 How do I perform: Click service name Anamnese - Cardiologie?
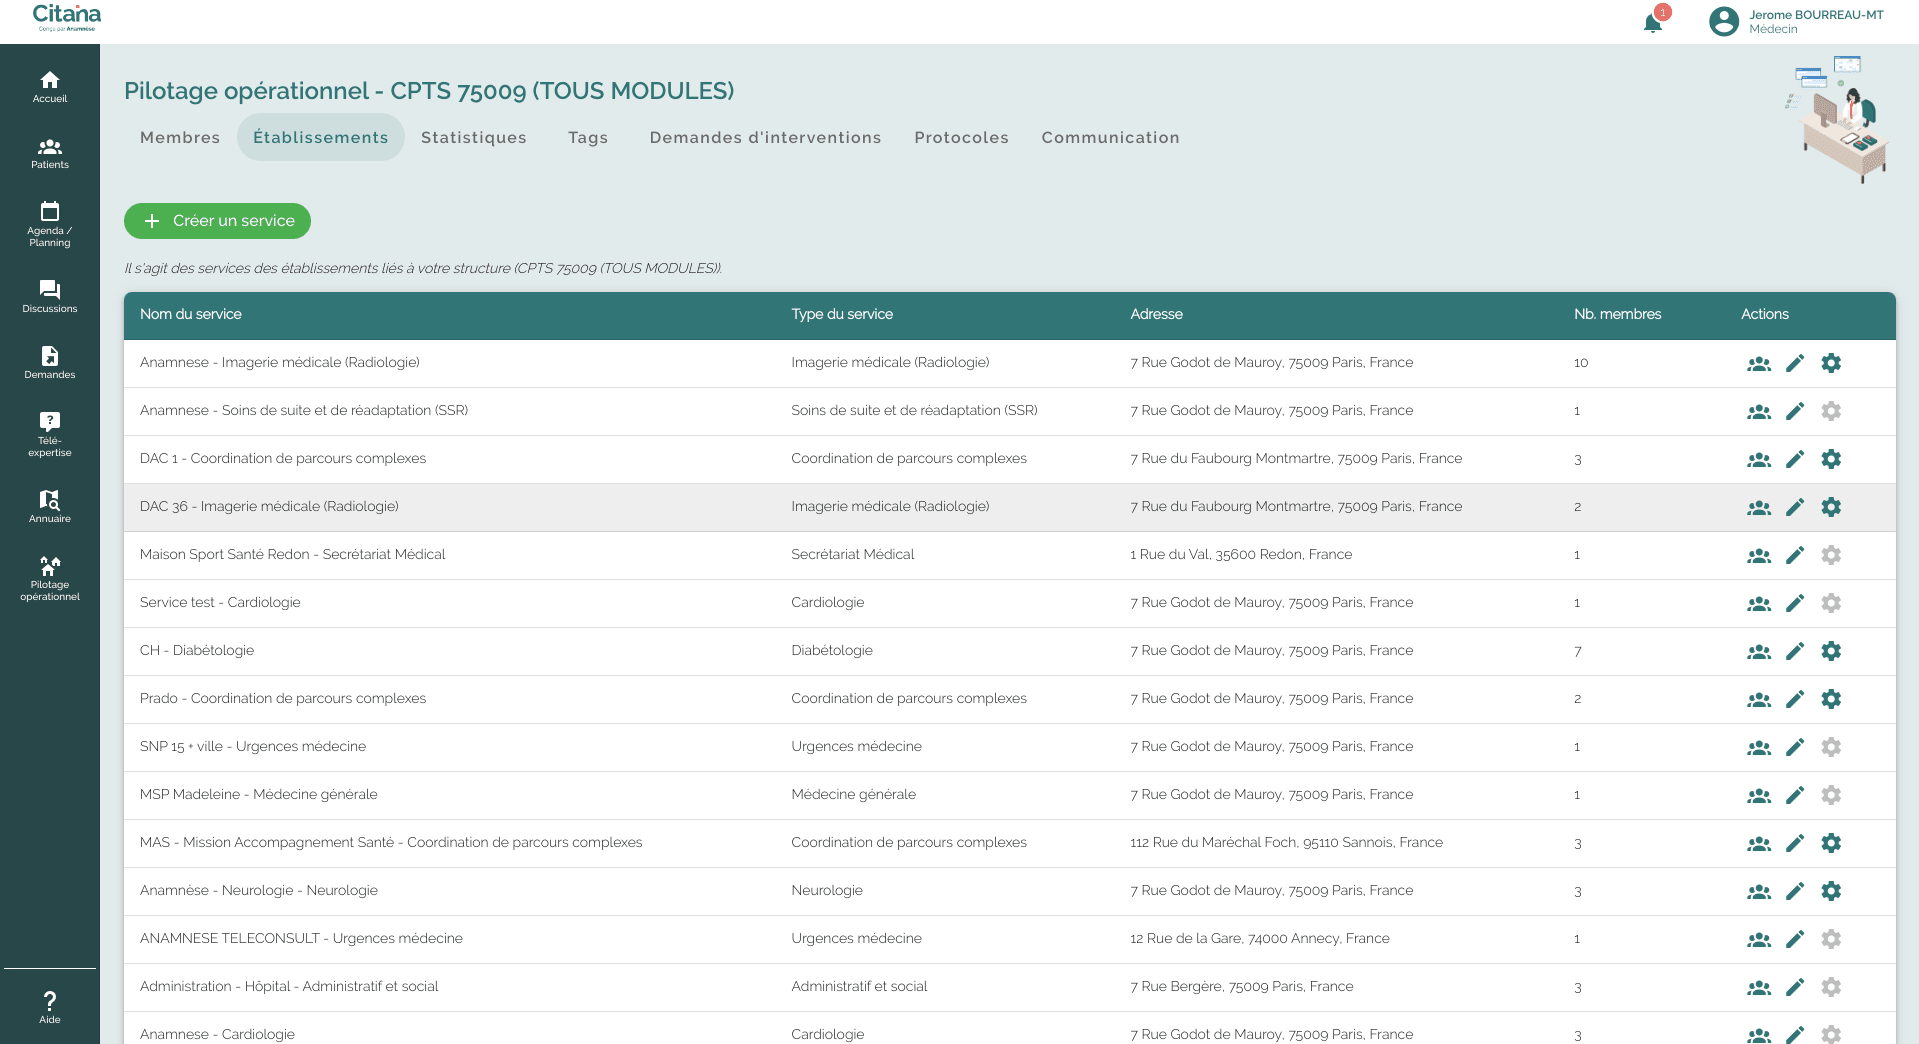click(x=217, y=1034)
